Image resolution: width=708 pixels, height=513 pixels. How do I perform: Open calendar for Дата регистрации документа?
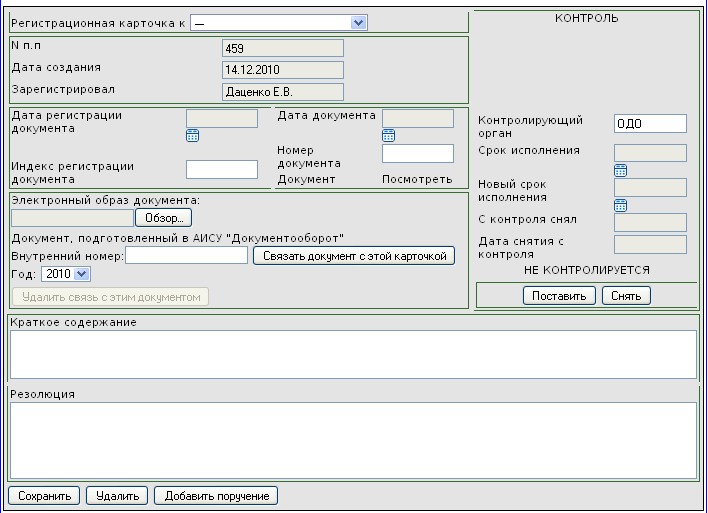(x=193, y=135)
